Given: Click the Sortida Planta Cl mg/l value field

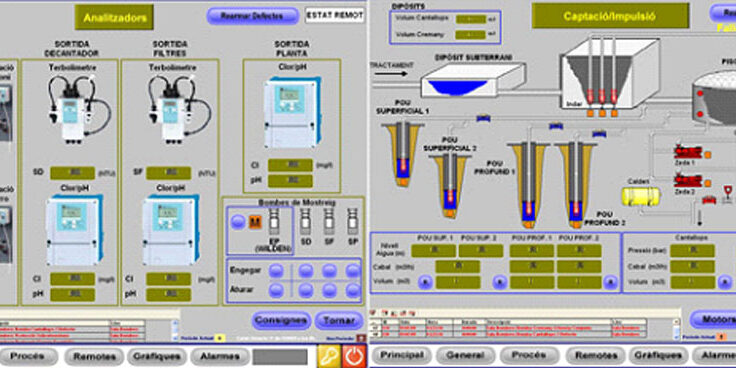Looking at the screenshot, I should [x=290, y=165].
